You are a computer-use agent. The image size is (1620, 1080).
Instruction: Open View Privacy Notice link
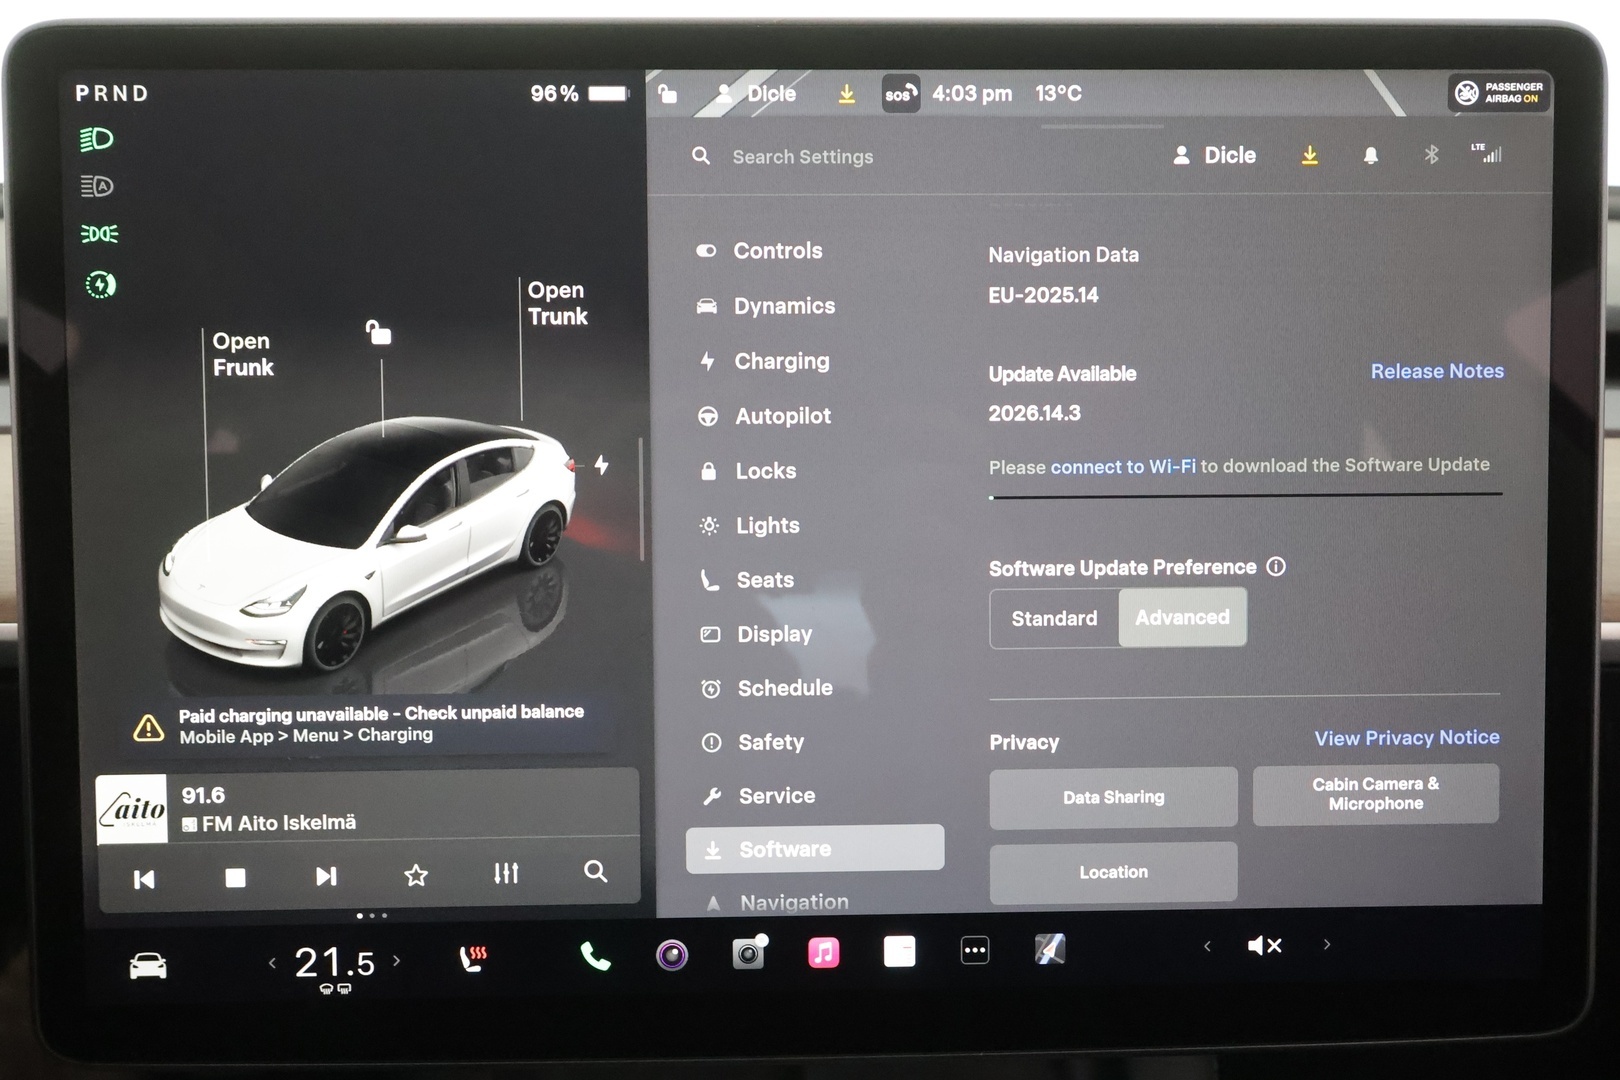click(1406, 738)
